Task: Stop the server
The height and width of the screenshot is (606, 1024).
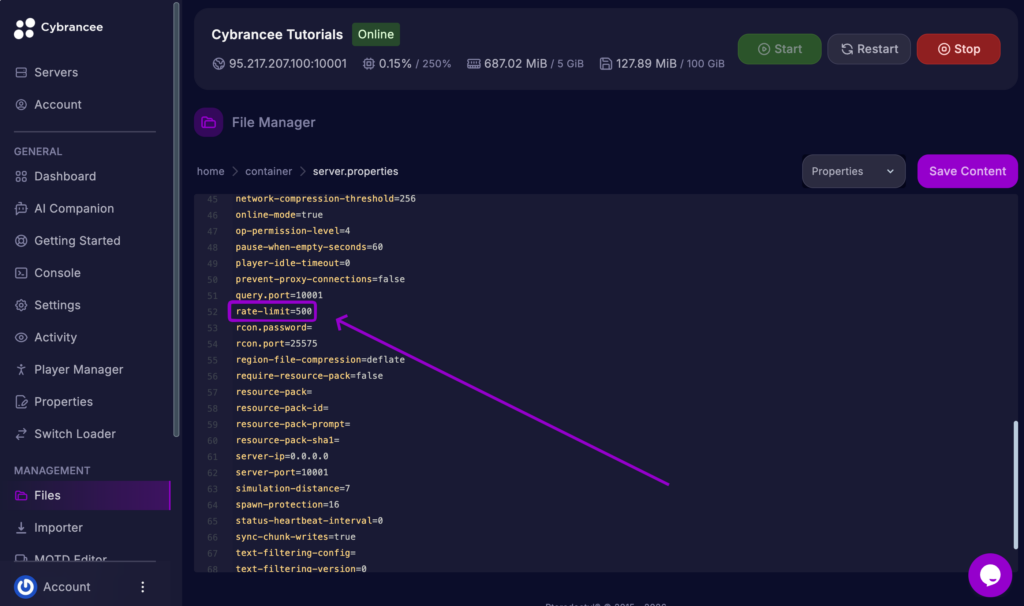Action: click(958, 49)
